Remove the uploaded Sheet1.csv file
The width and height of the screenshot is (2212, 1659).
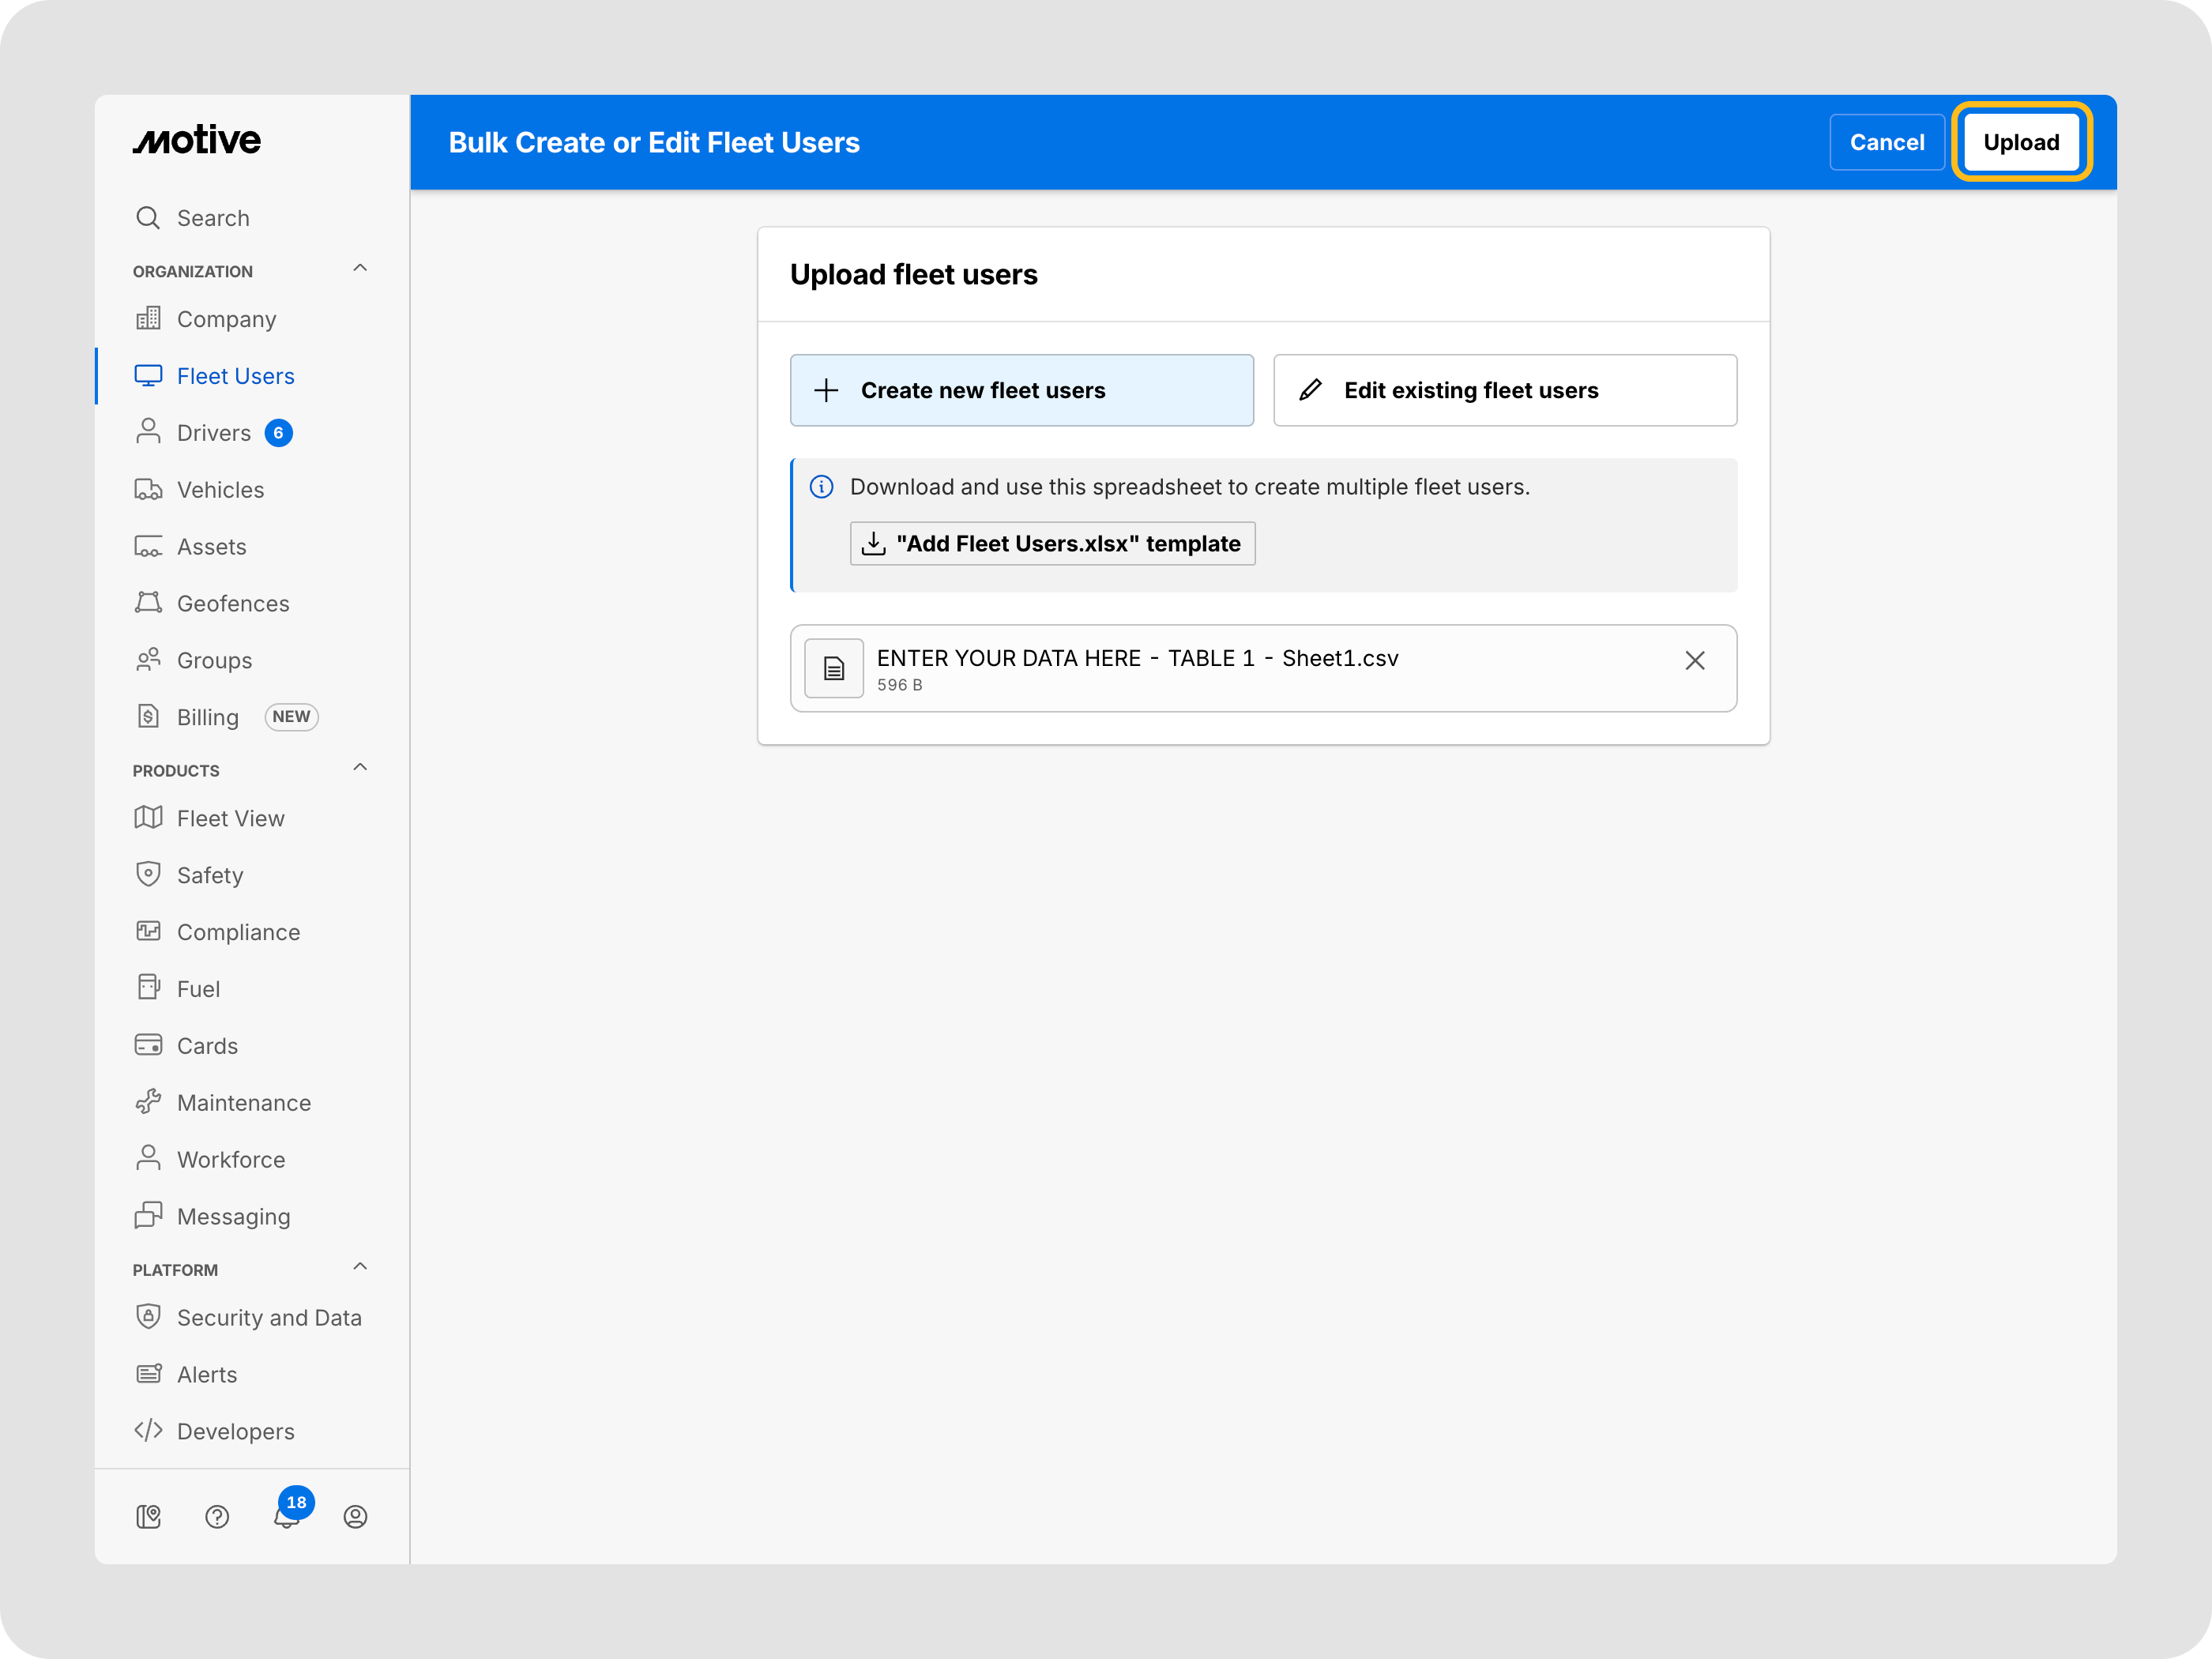(x=1694, y=660)
